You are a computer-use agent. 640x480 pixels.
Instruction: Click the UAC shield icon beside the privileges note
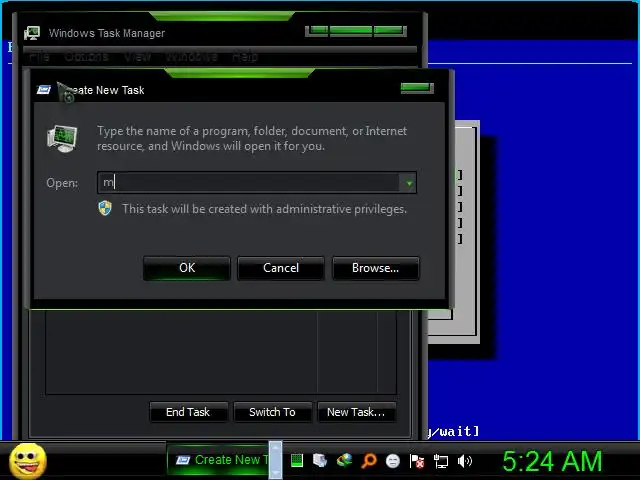pos(105,208)
